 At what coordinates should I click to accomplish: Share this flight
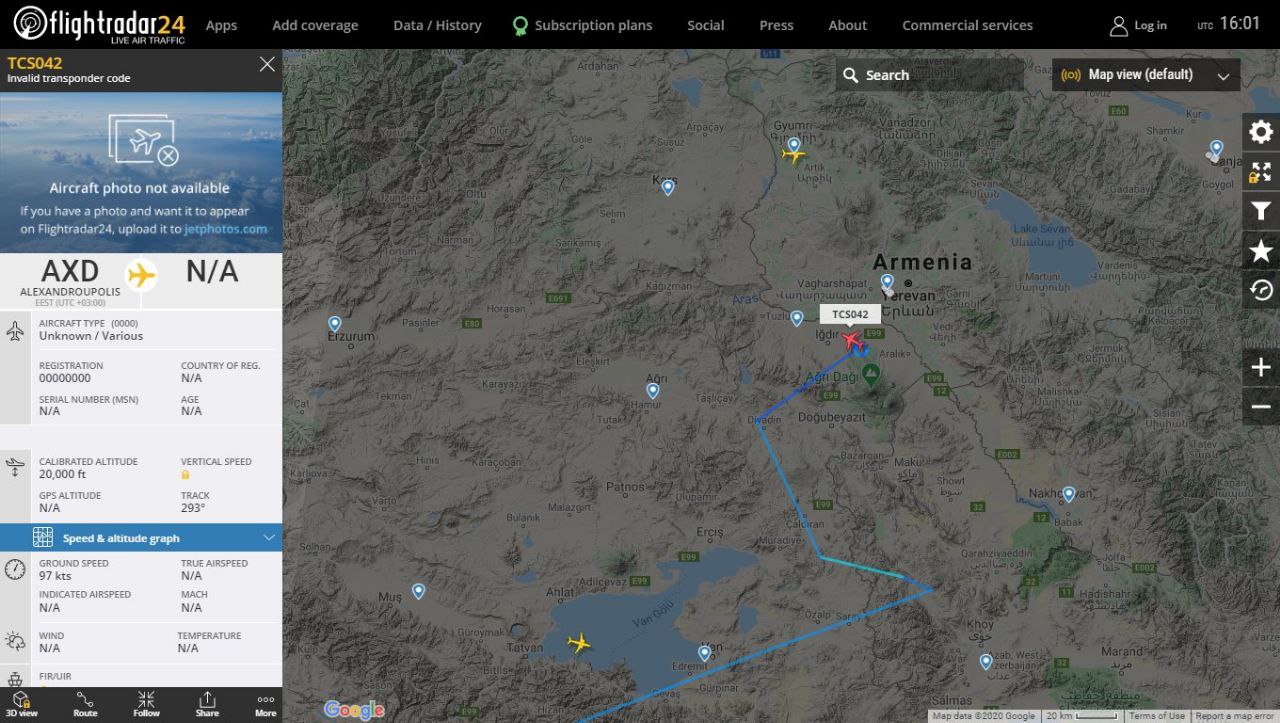[207, 704]
